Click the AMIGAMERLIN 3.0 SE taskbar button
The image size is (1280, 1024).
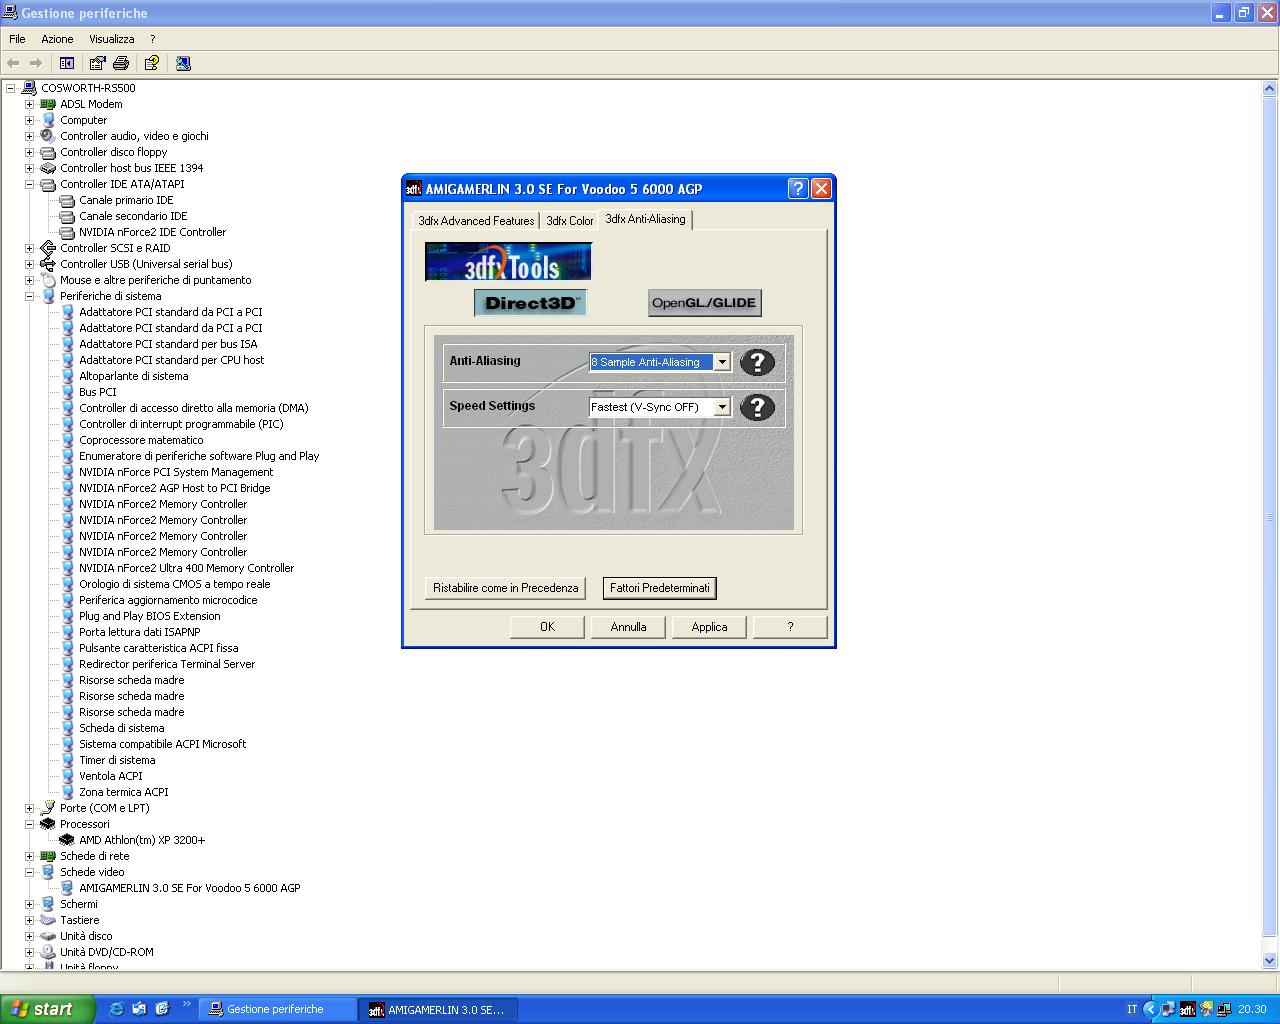point(438,1009)
